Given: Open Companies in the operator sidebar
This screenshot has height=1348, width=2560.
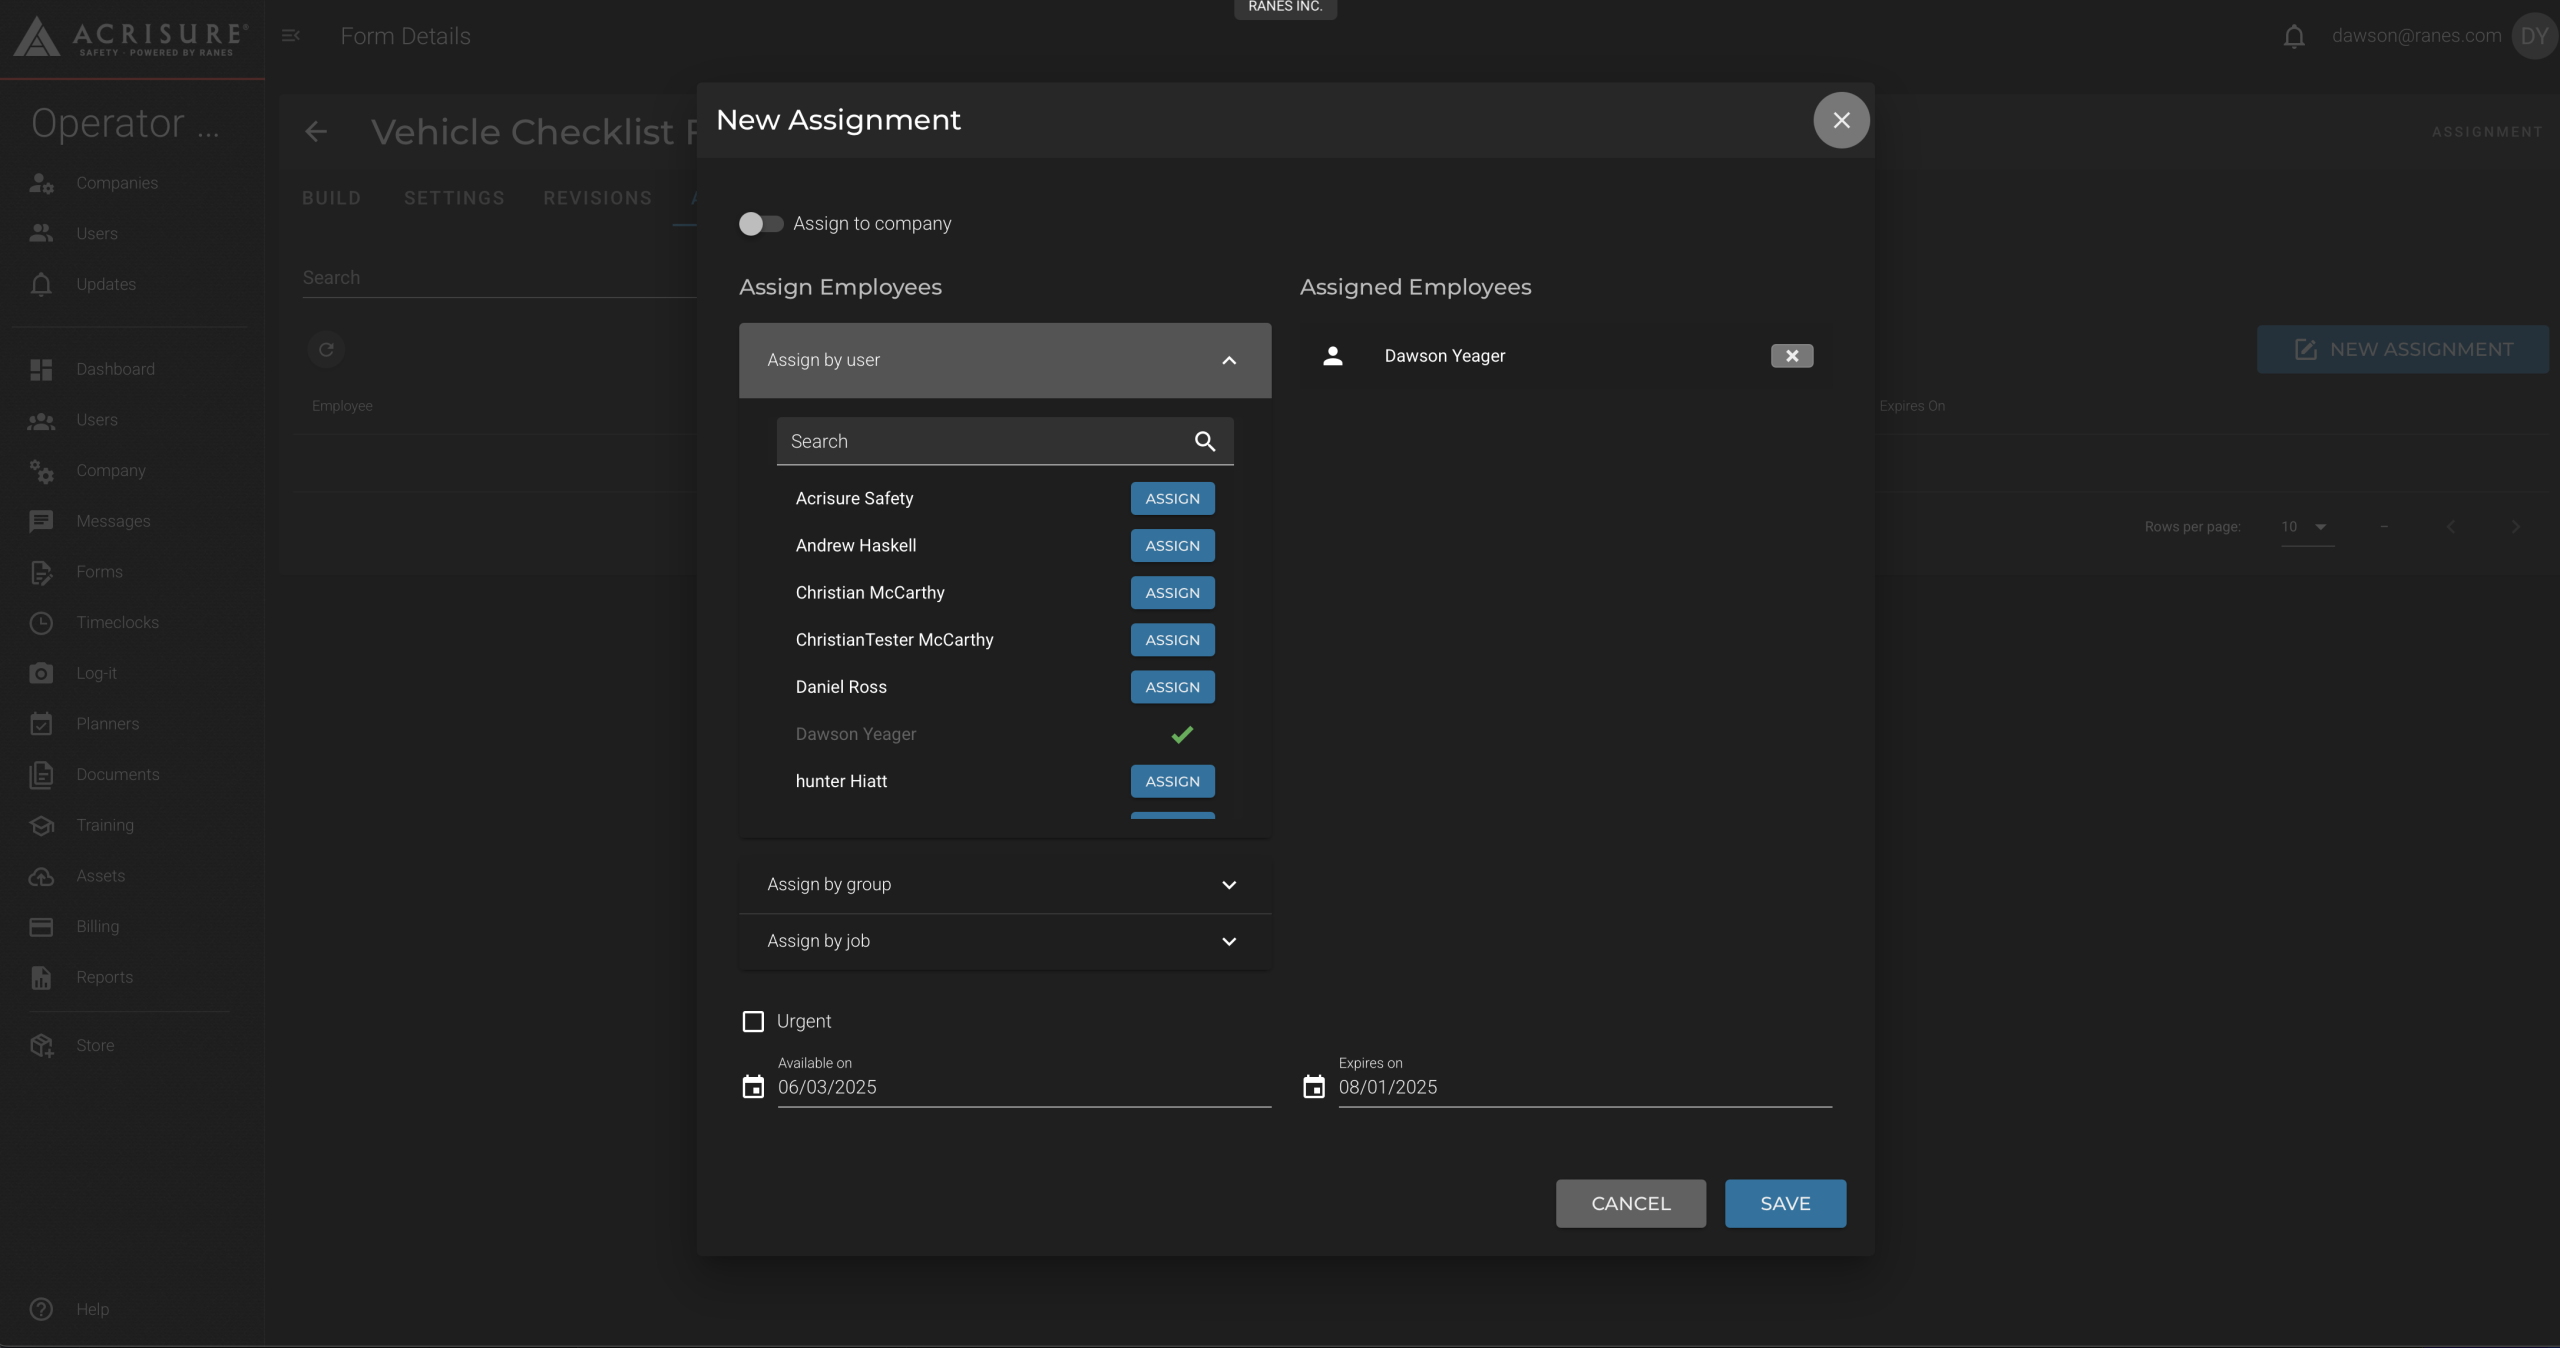Looking at the screenshot, I should [x=117, y=183].
